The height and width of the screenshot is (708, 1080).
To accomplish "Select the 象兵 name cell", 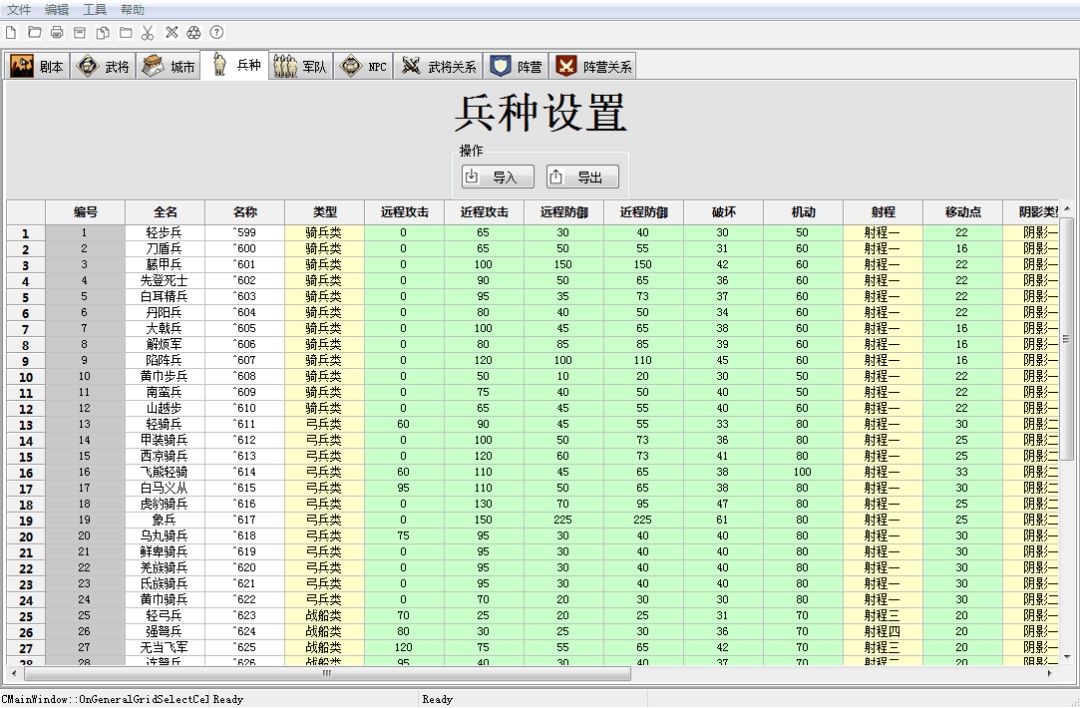I will pos(165,520).
